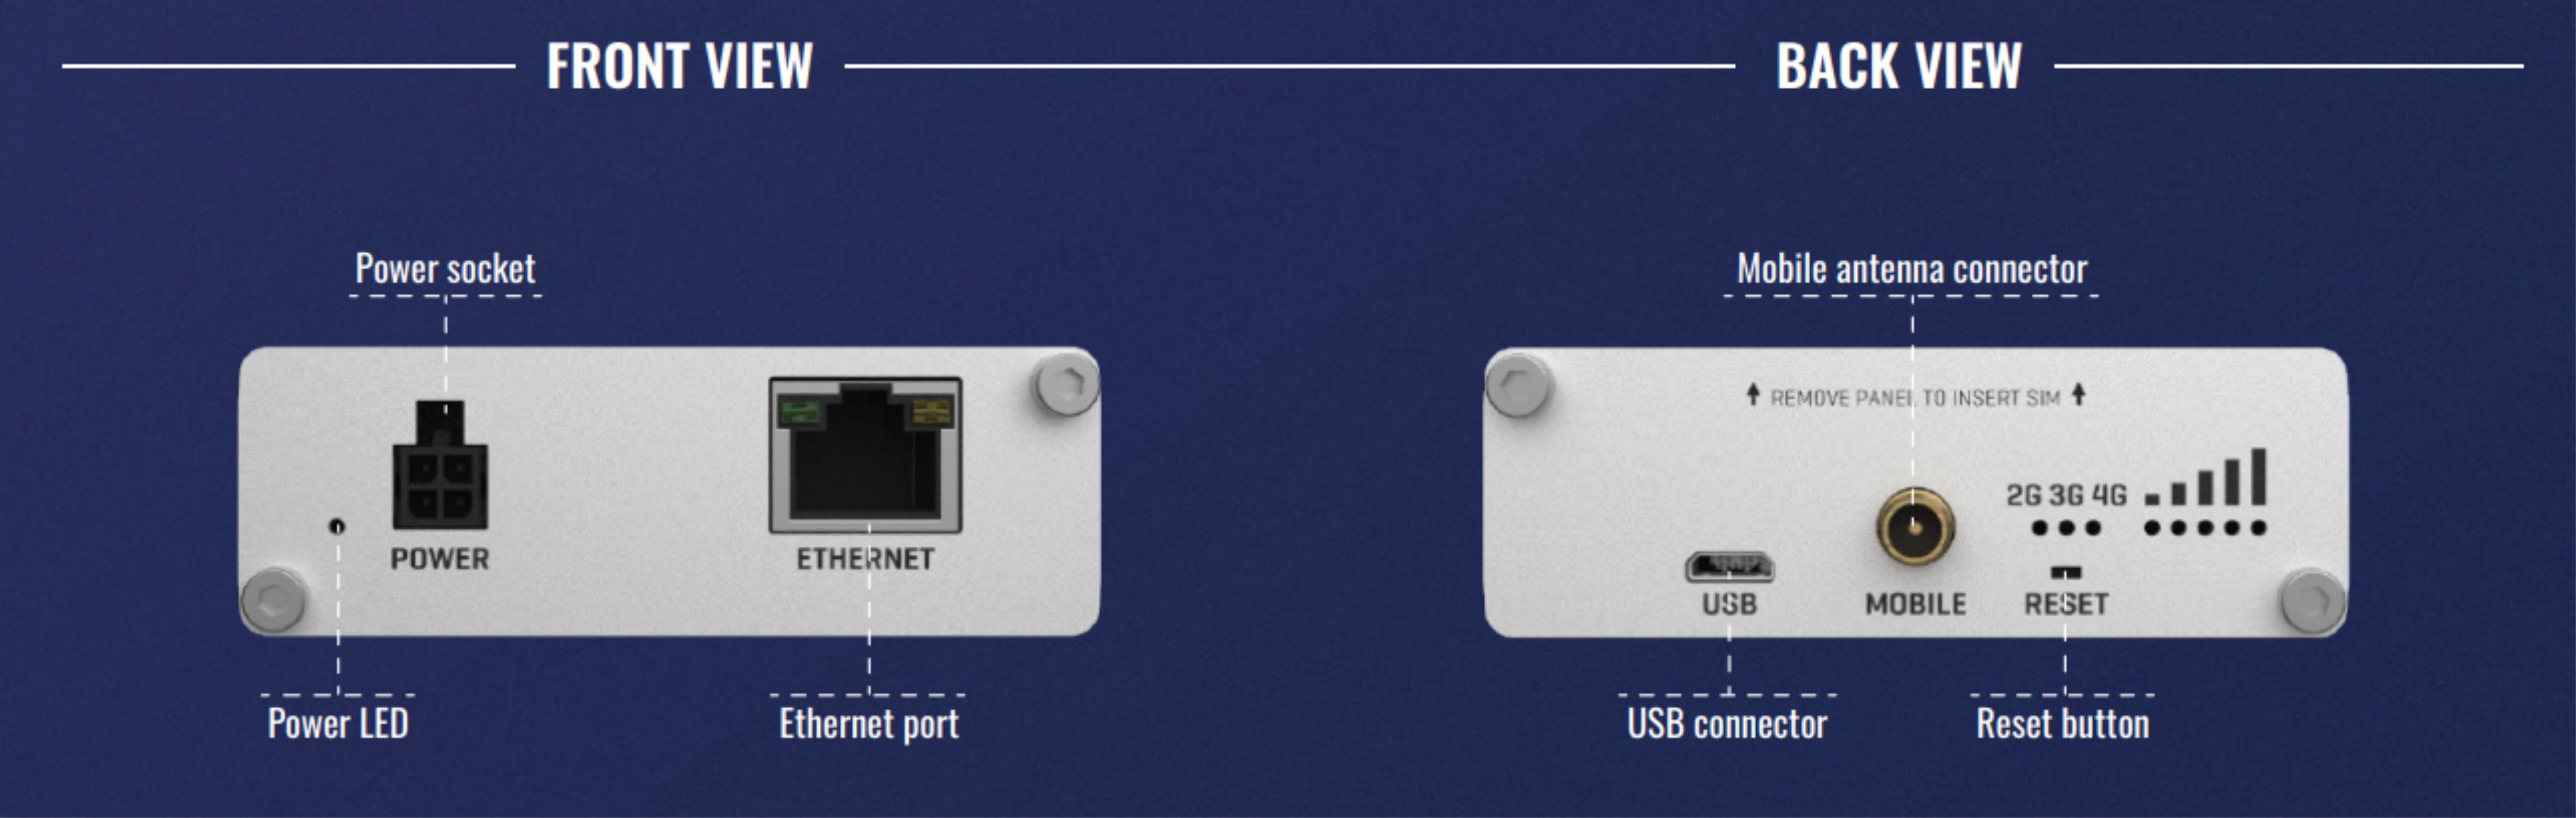The width and height of the screenshot is (2576, 818).
Task: Click the 'Power socket' label
Action: point(445,268)
